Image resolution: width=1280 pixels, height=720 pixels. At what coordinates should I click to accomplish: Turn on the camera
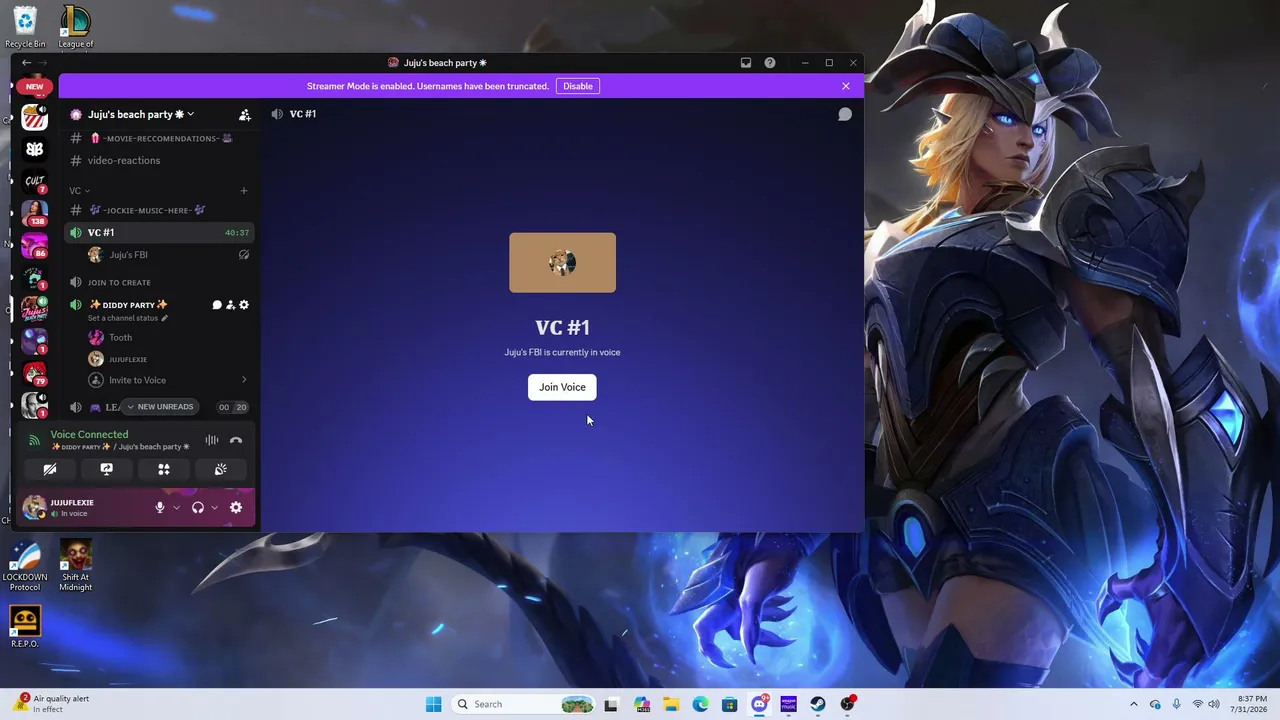click(50, 469)
